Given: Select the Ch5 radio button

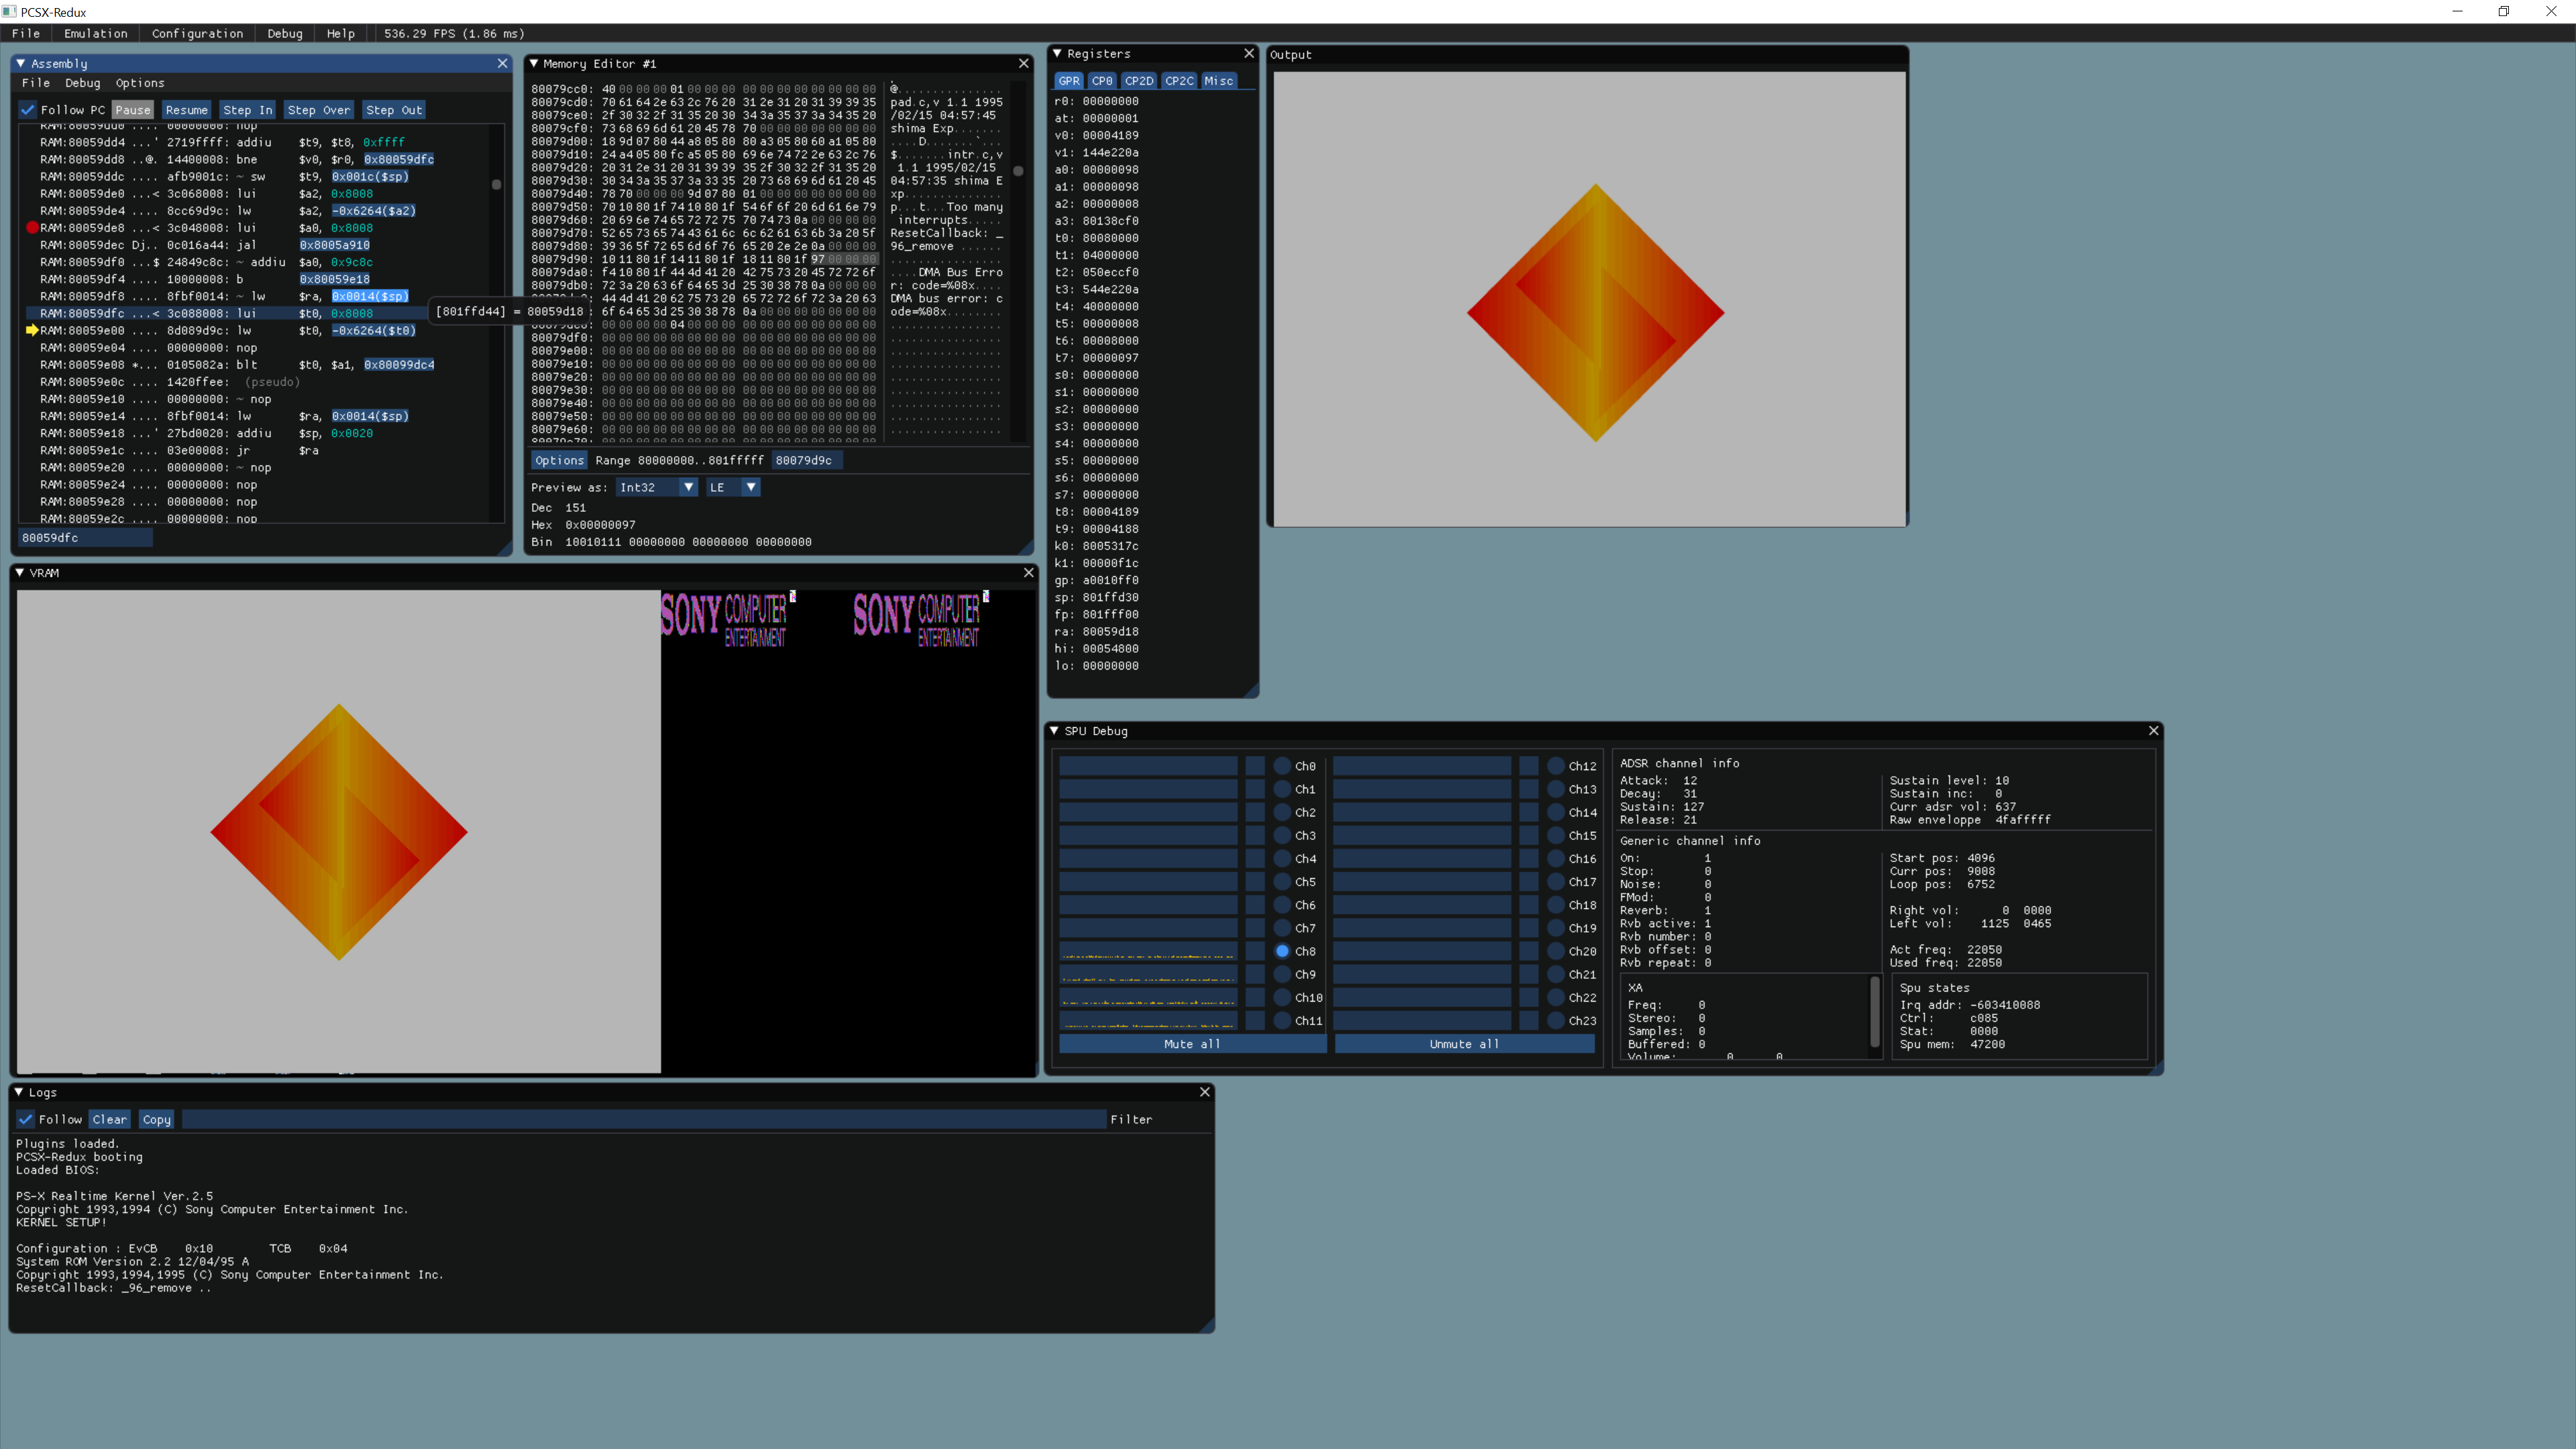Looking at the screenshot, I should click(x=1282, y=882).
